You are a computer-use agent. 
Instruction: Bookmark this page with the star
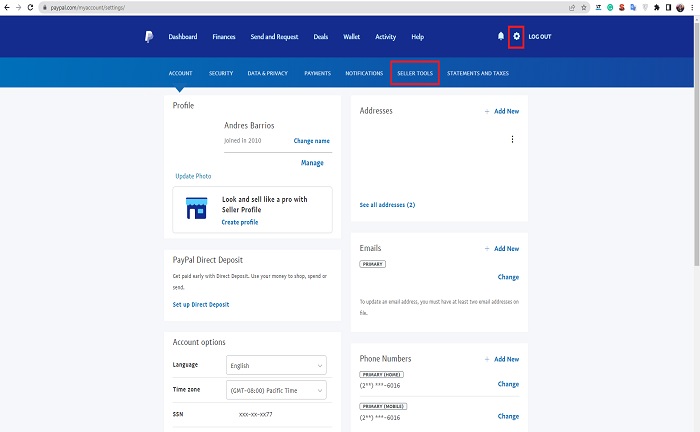point(583,8)
